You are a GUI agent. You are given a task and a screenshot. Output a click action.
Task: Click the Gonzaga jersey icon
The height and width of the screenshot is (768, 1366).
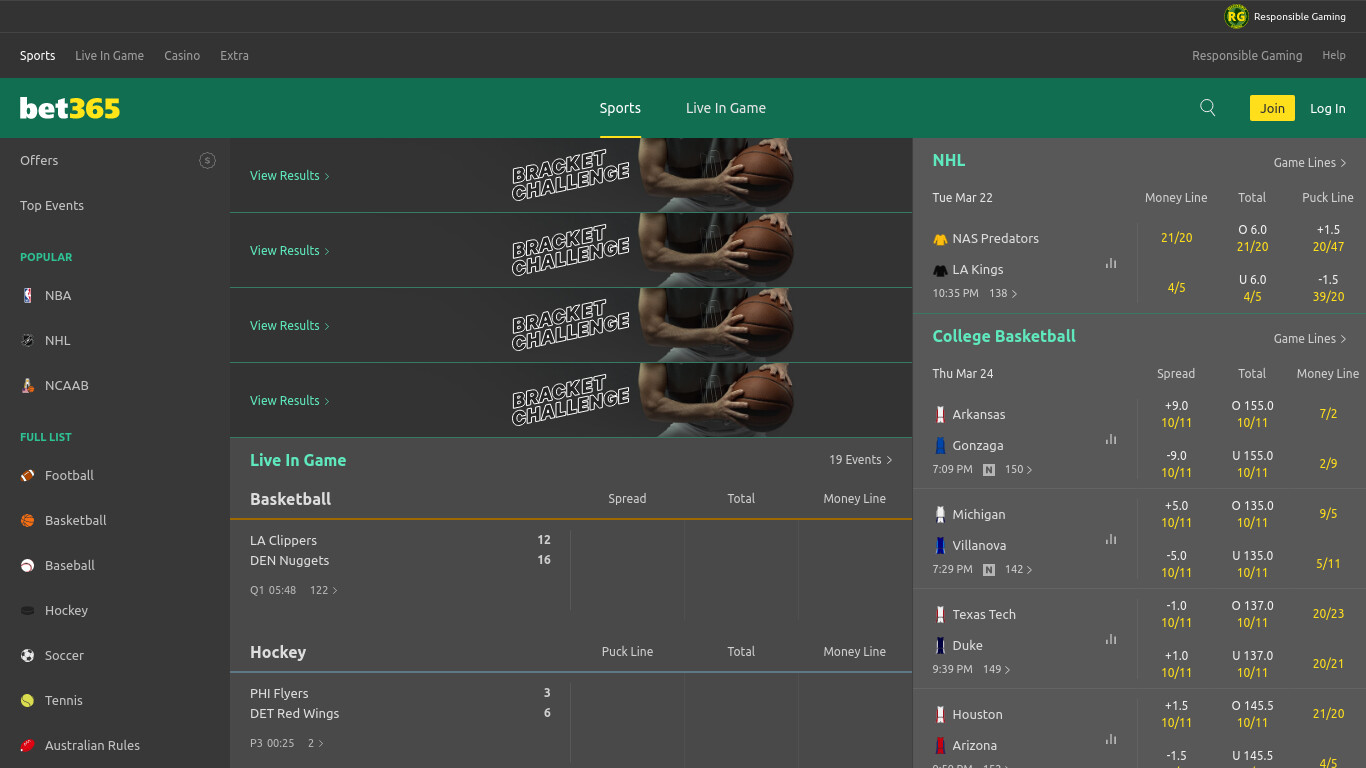940,445
